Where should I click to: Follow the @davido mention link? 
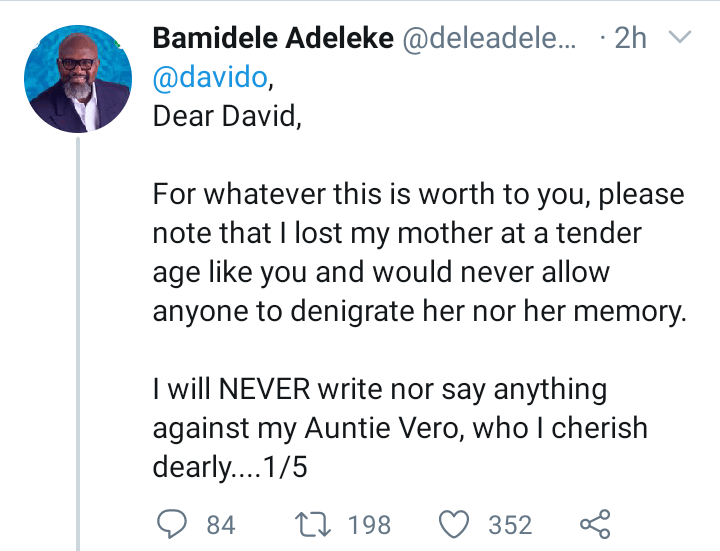(x=209, y=77)
